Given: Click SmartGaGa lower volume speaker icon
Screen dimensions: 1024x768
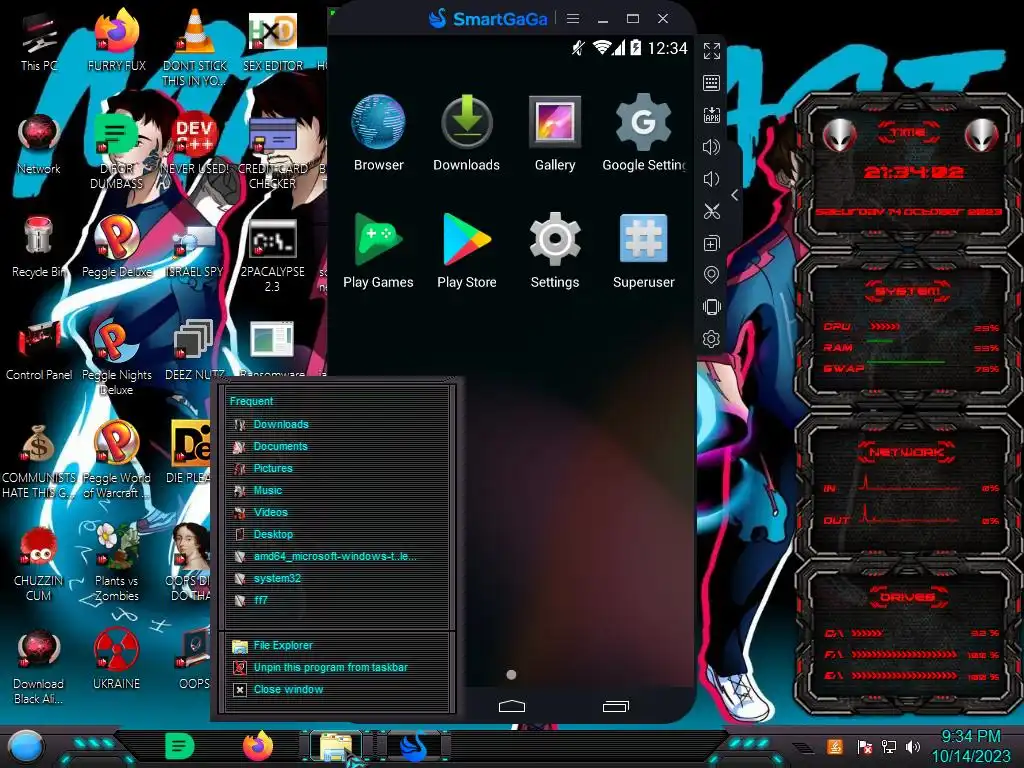Looking at the screenshot, I should (x=712, y=179).
